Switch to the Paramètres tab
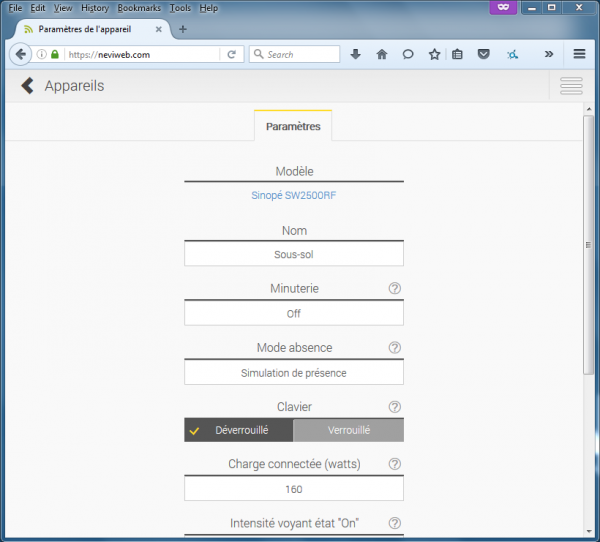Viewport: 600px width, 542px height. click(293, 126)
